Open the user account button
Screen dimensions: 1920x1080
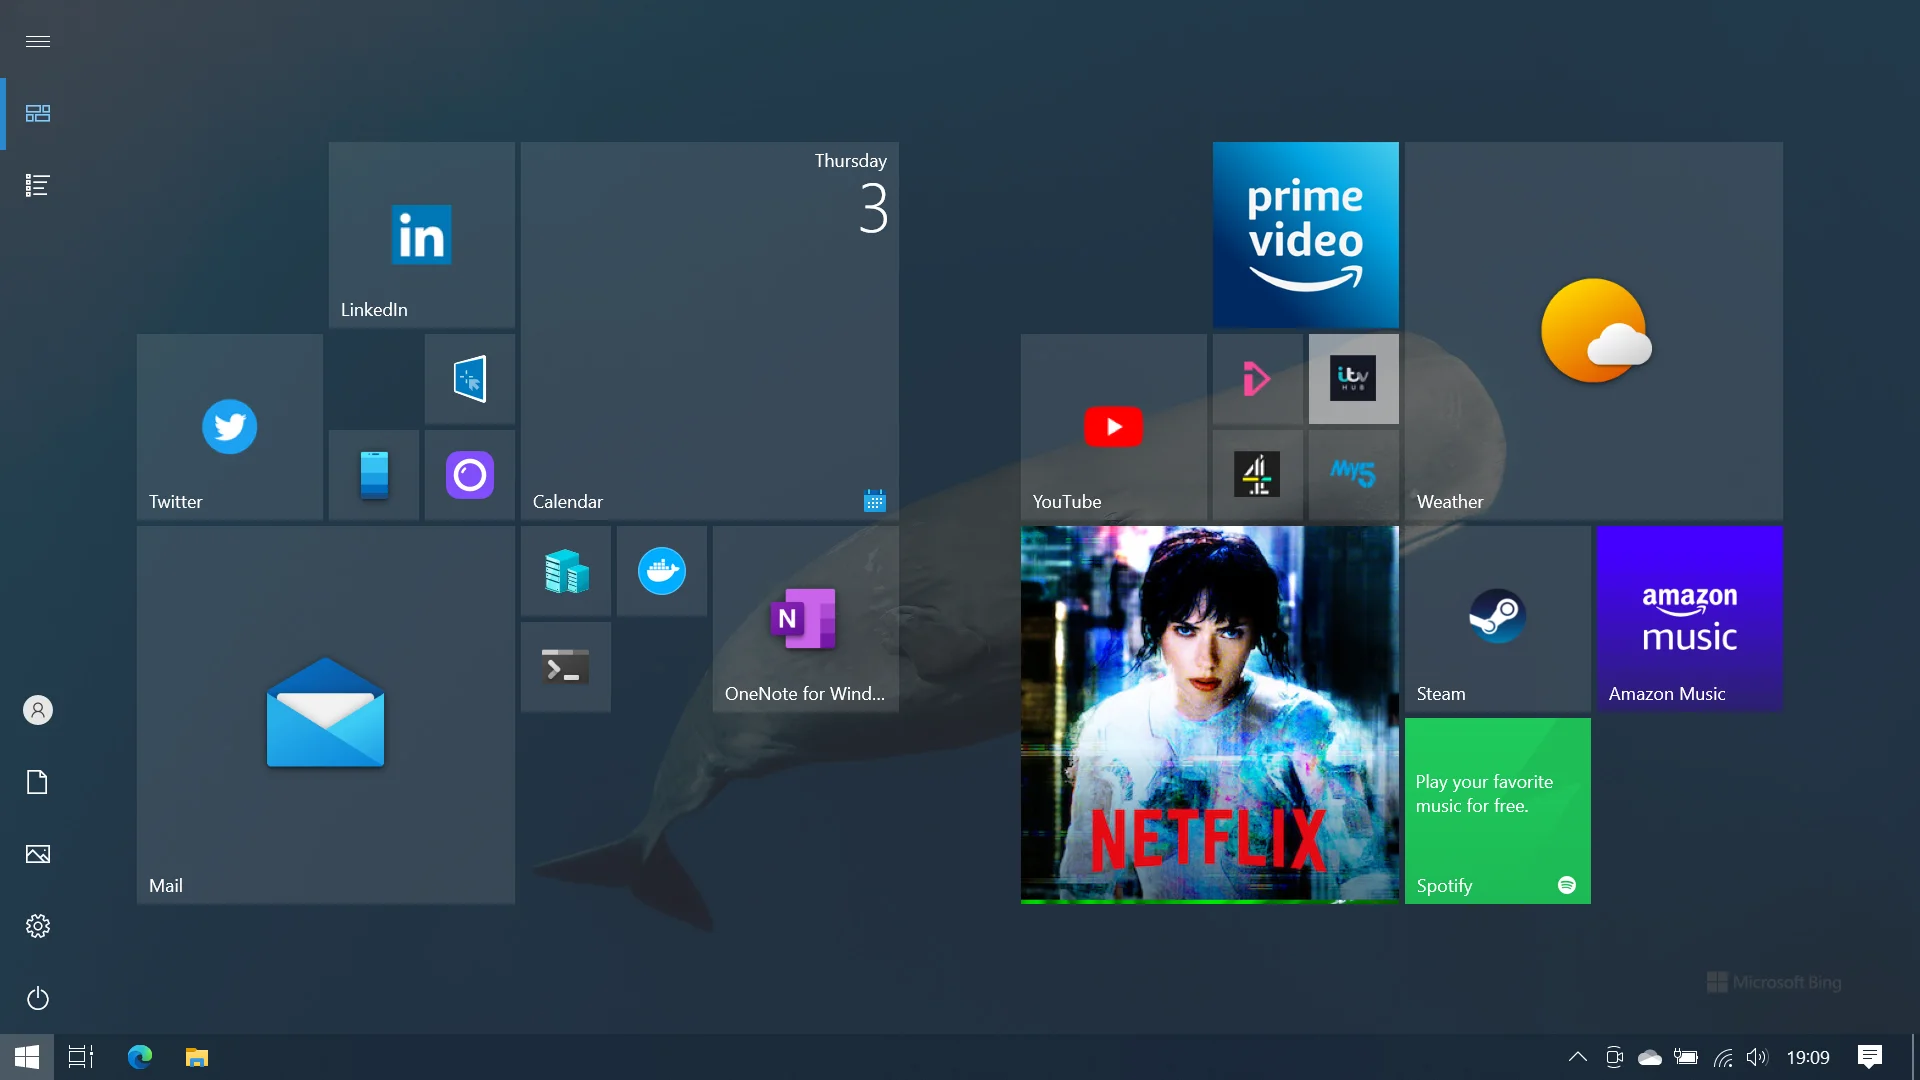click(38, 710)
